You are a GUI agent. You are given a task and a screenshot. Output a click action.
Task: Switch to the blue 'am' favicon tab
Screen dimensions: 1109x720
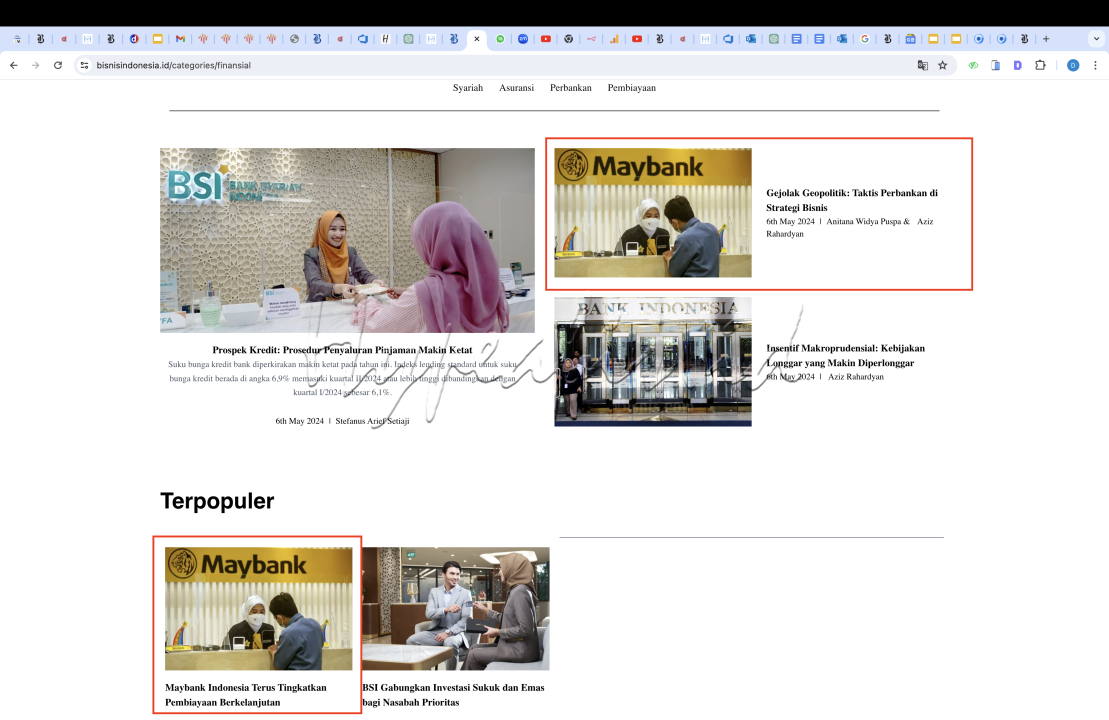click(x=523, y=39)
